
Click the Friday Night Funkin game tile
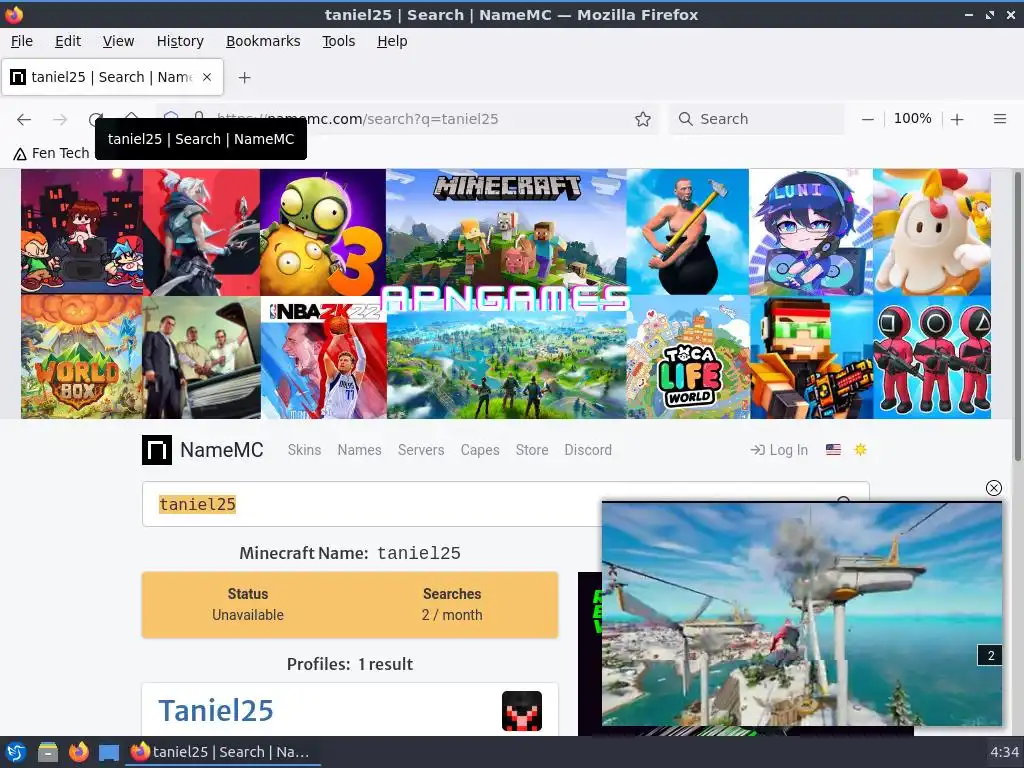point(82,232)
